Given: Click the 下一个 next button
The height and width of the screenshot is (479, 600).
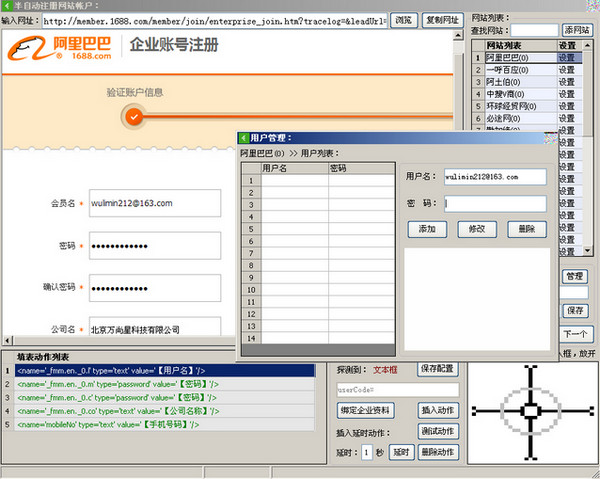Looking at the screenshot, I should (x=575, y=334).
